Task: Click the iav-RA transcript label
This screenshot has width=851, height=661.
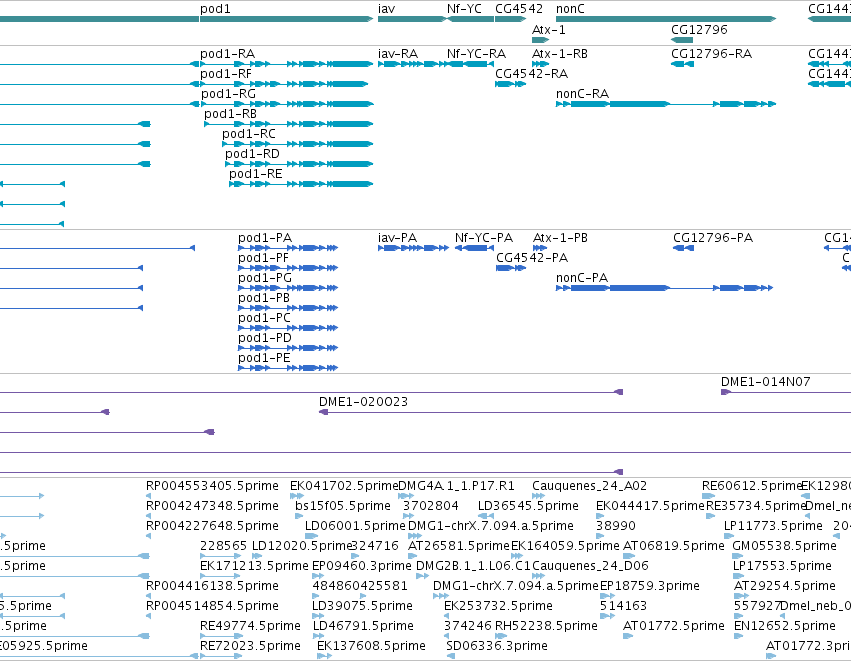Action: pyautogui.click(x=398, y=54)
